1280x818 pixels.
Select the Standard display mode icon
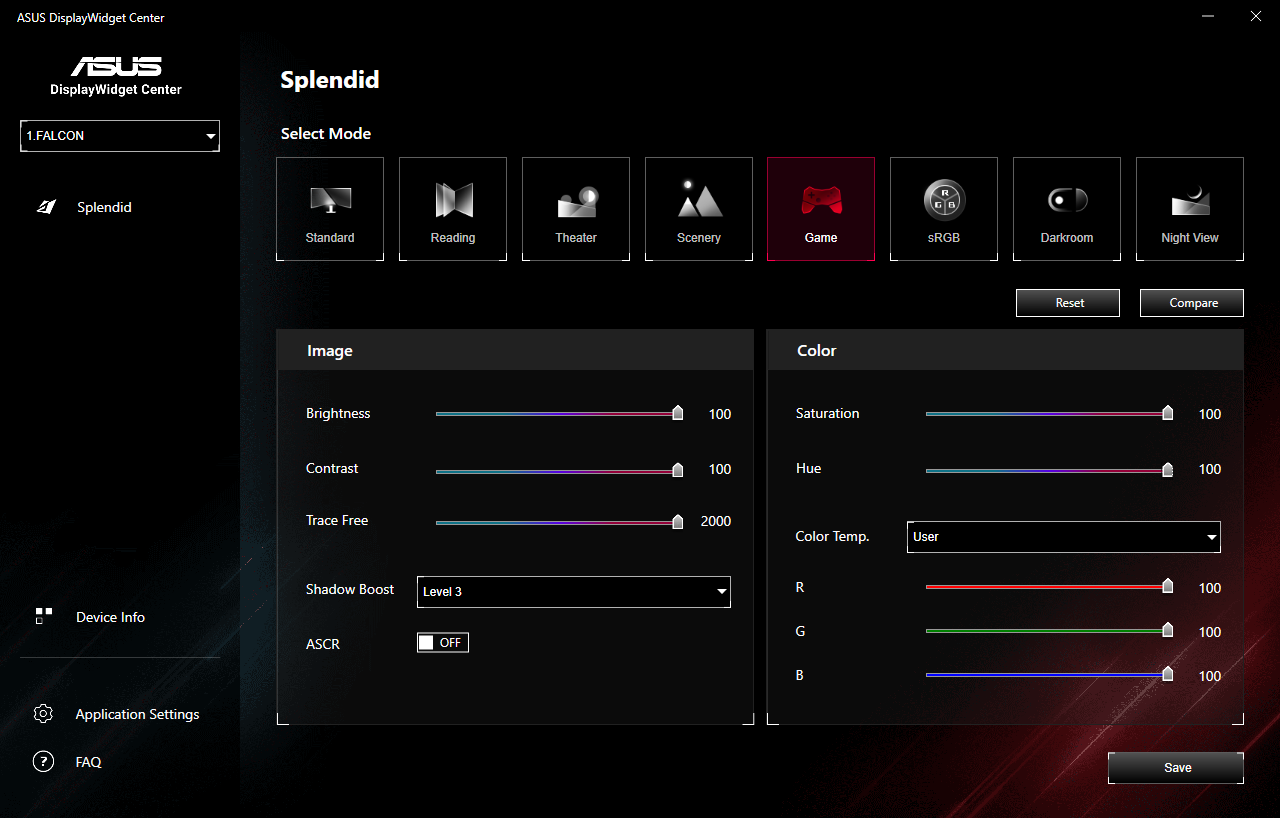[329, 208]
